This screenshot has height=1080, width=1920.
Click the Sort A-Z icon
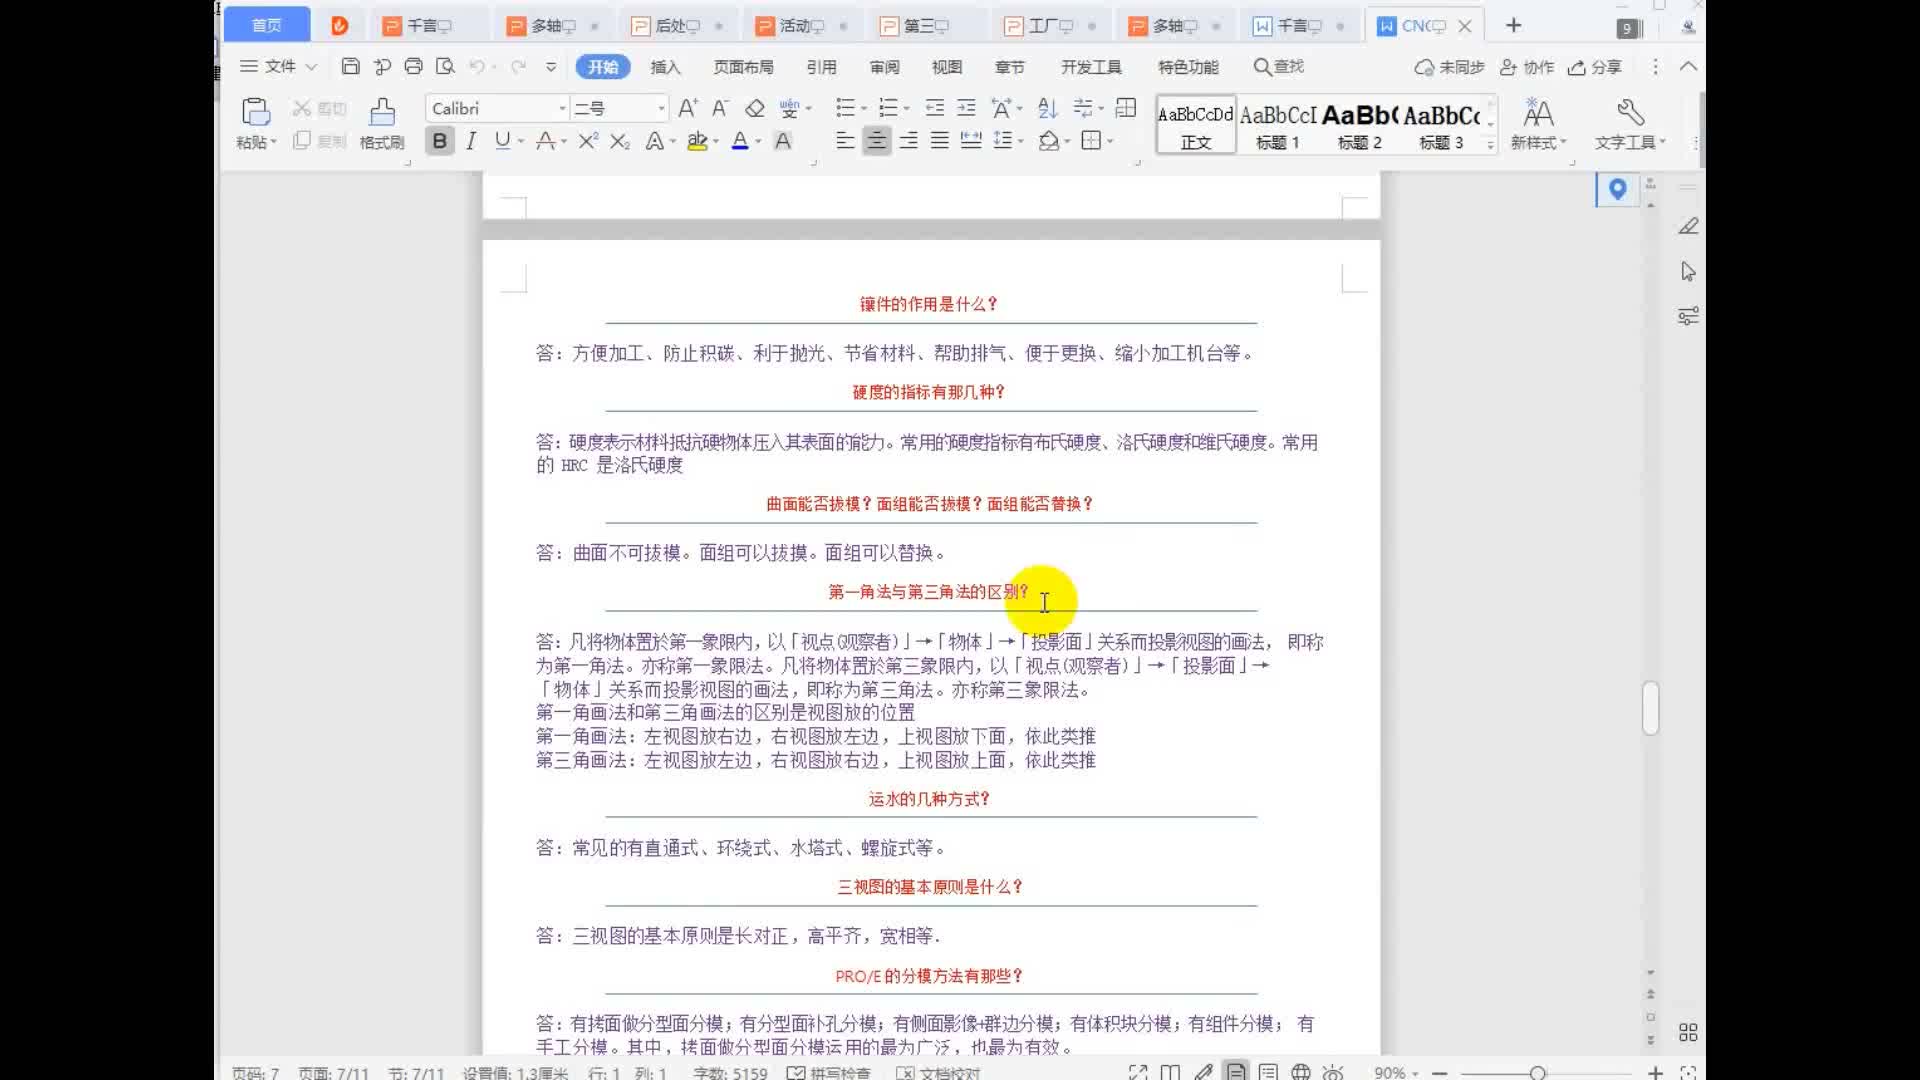pos(1048,108)
